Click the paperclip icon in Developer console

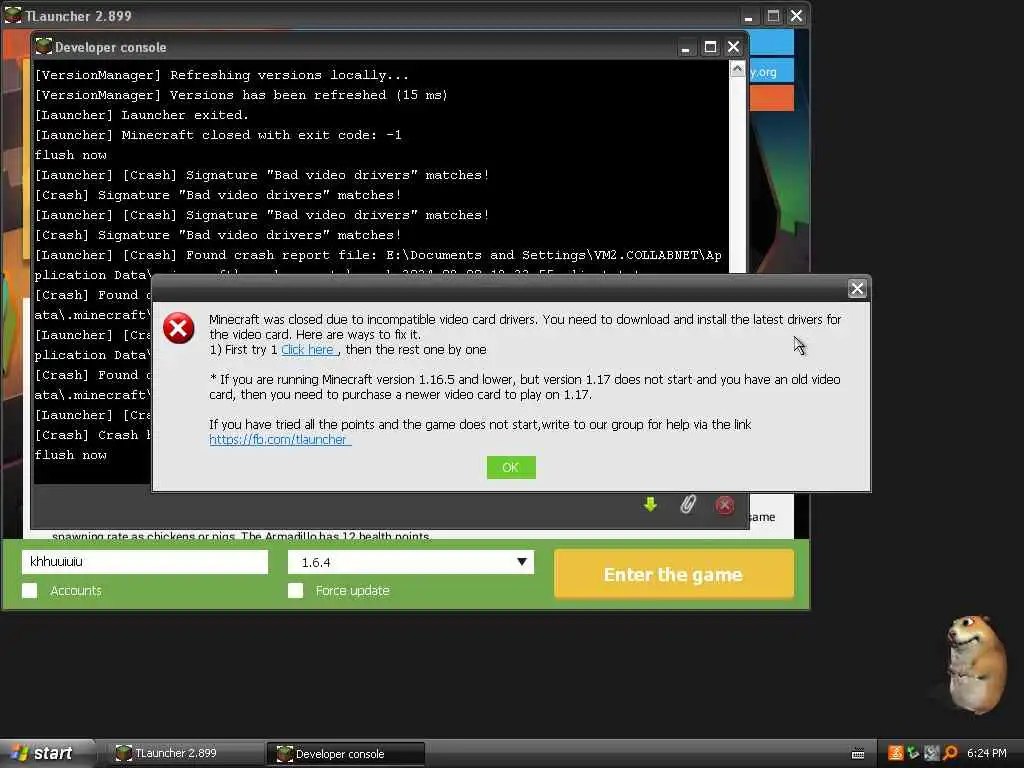tap(688, 504)
